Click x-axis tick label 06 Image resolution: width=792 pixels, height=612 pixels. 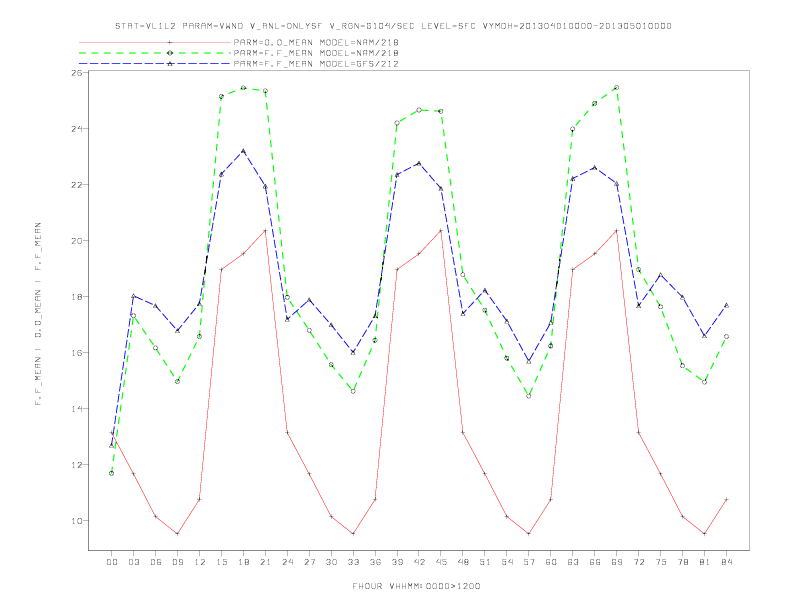pos(156,562)
